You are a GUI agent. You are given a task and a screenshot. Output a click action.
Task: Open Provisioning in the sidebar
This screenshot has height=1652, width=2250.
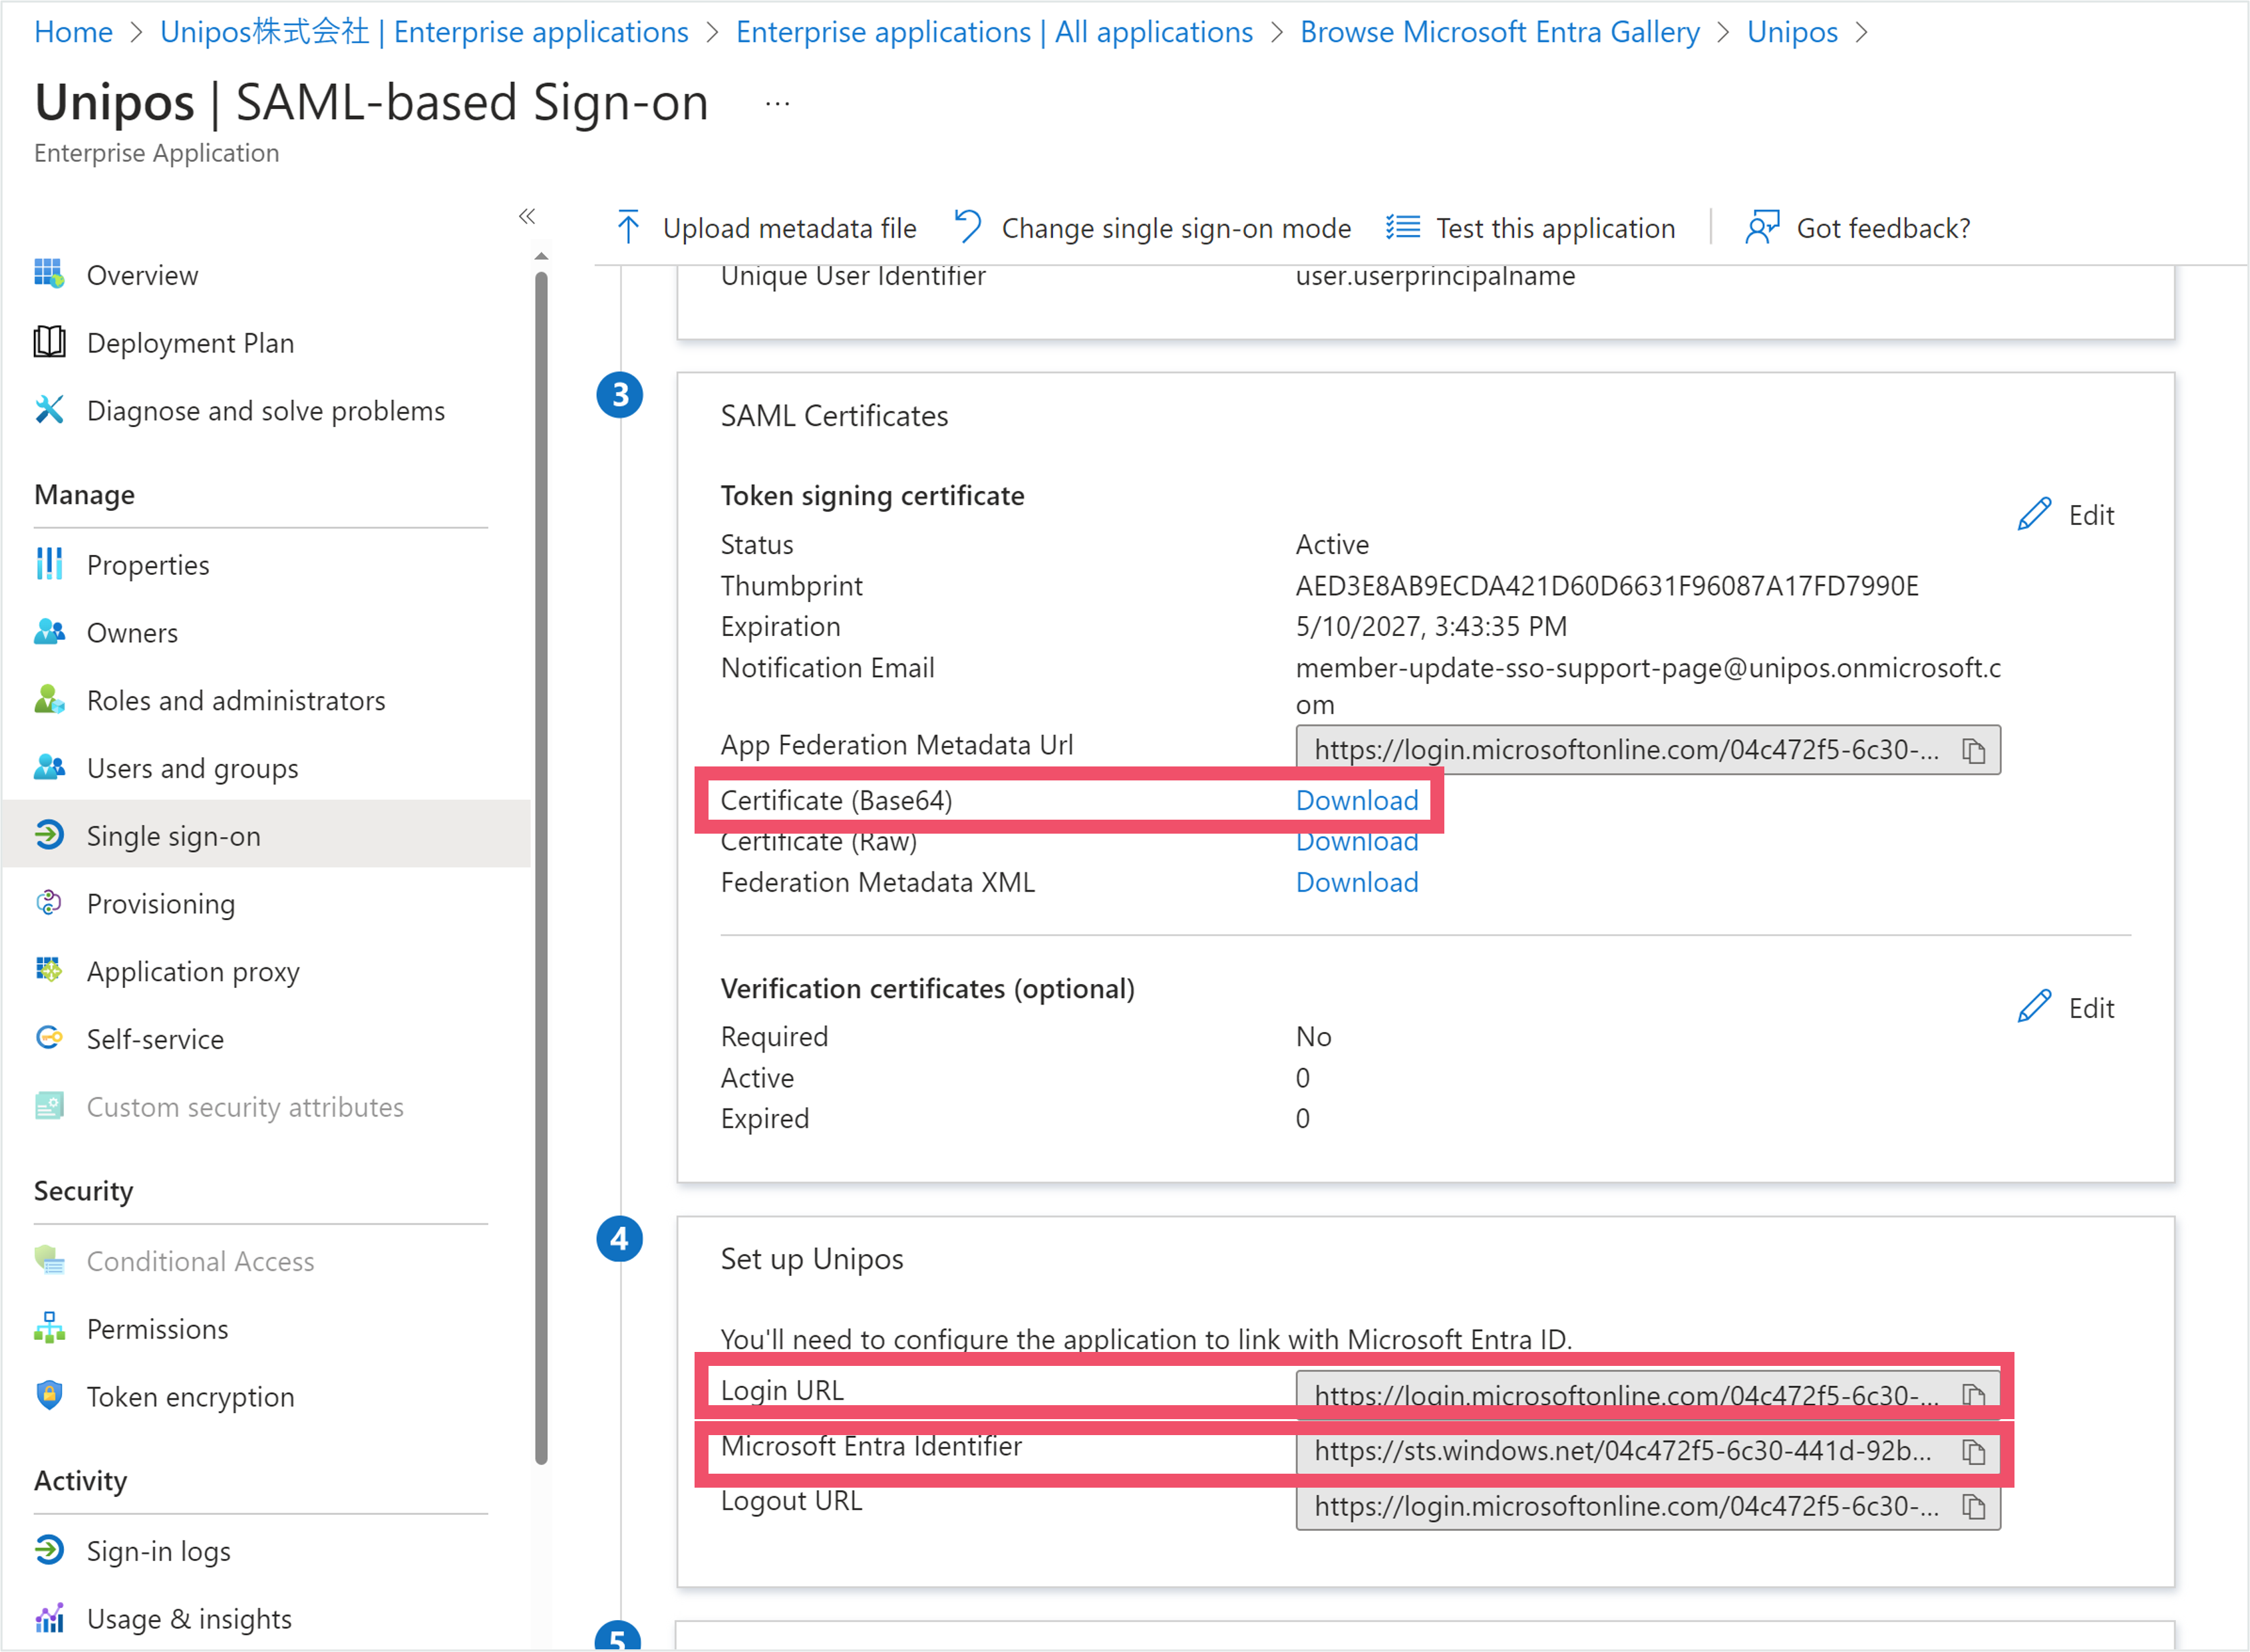161,904
